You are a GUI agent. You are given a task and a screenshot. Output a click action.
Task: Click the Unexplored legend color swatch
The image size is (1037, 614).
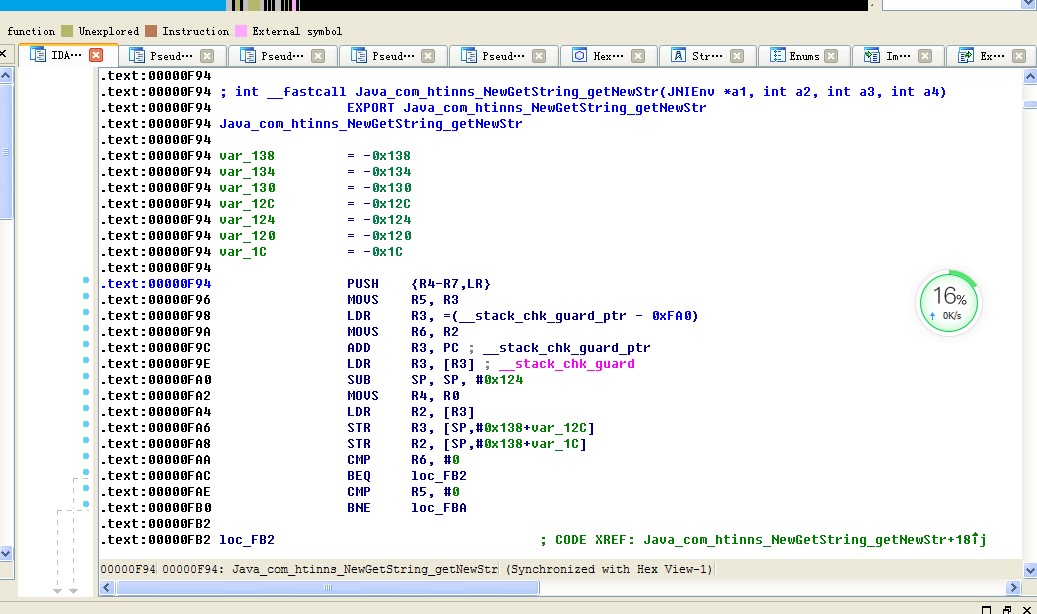tap(67, 31)
